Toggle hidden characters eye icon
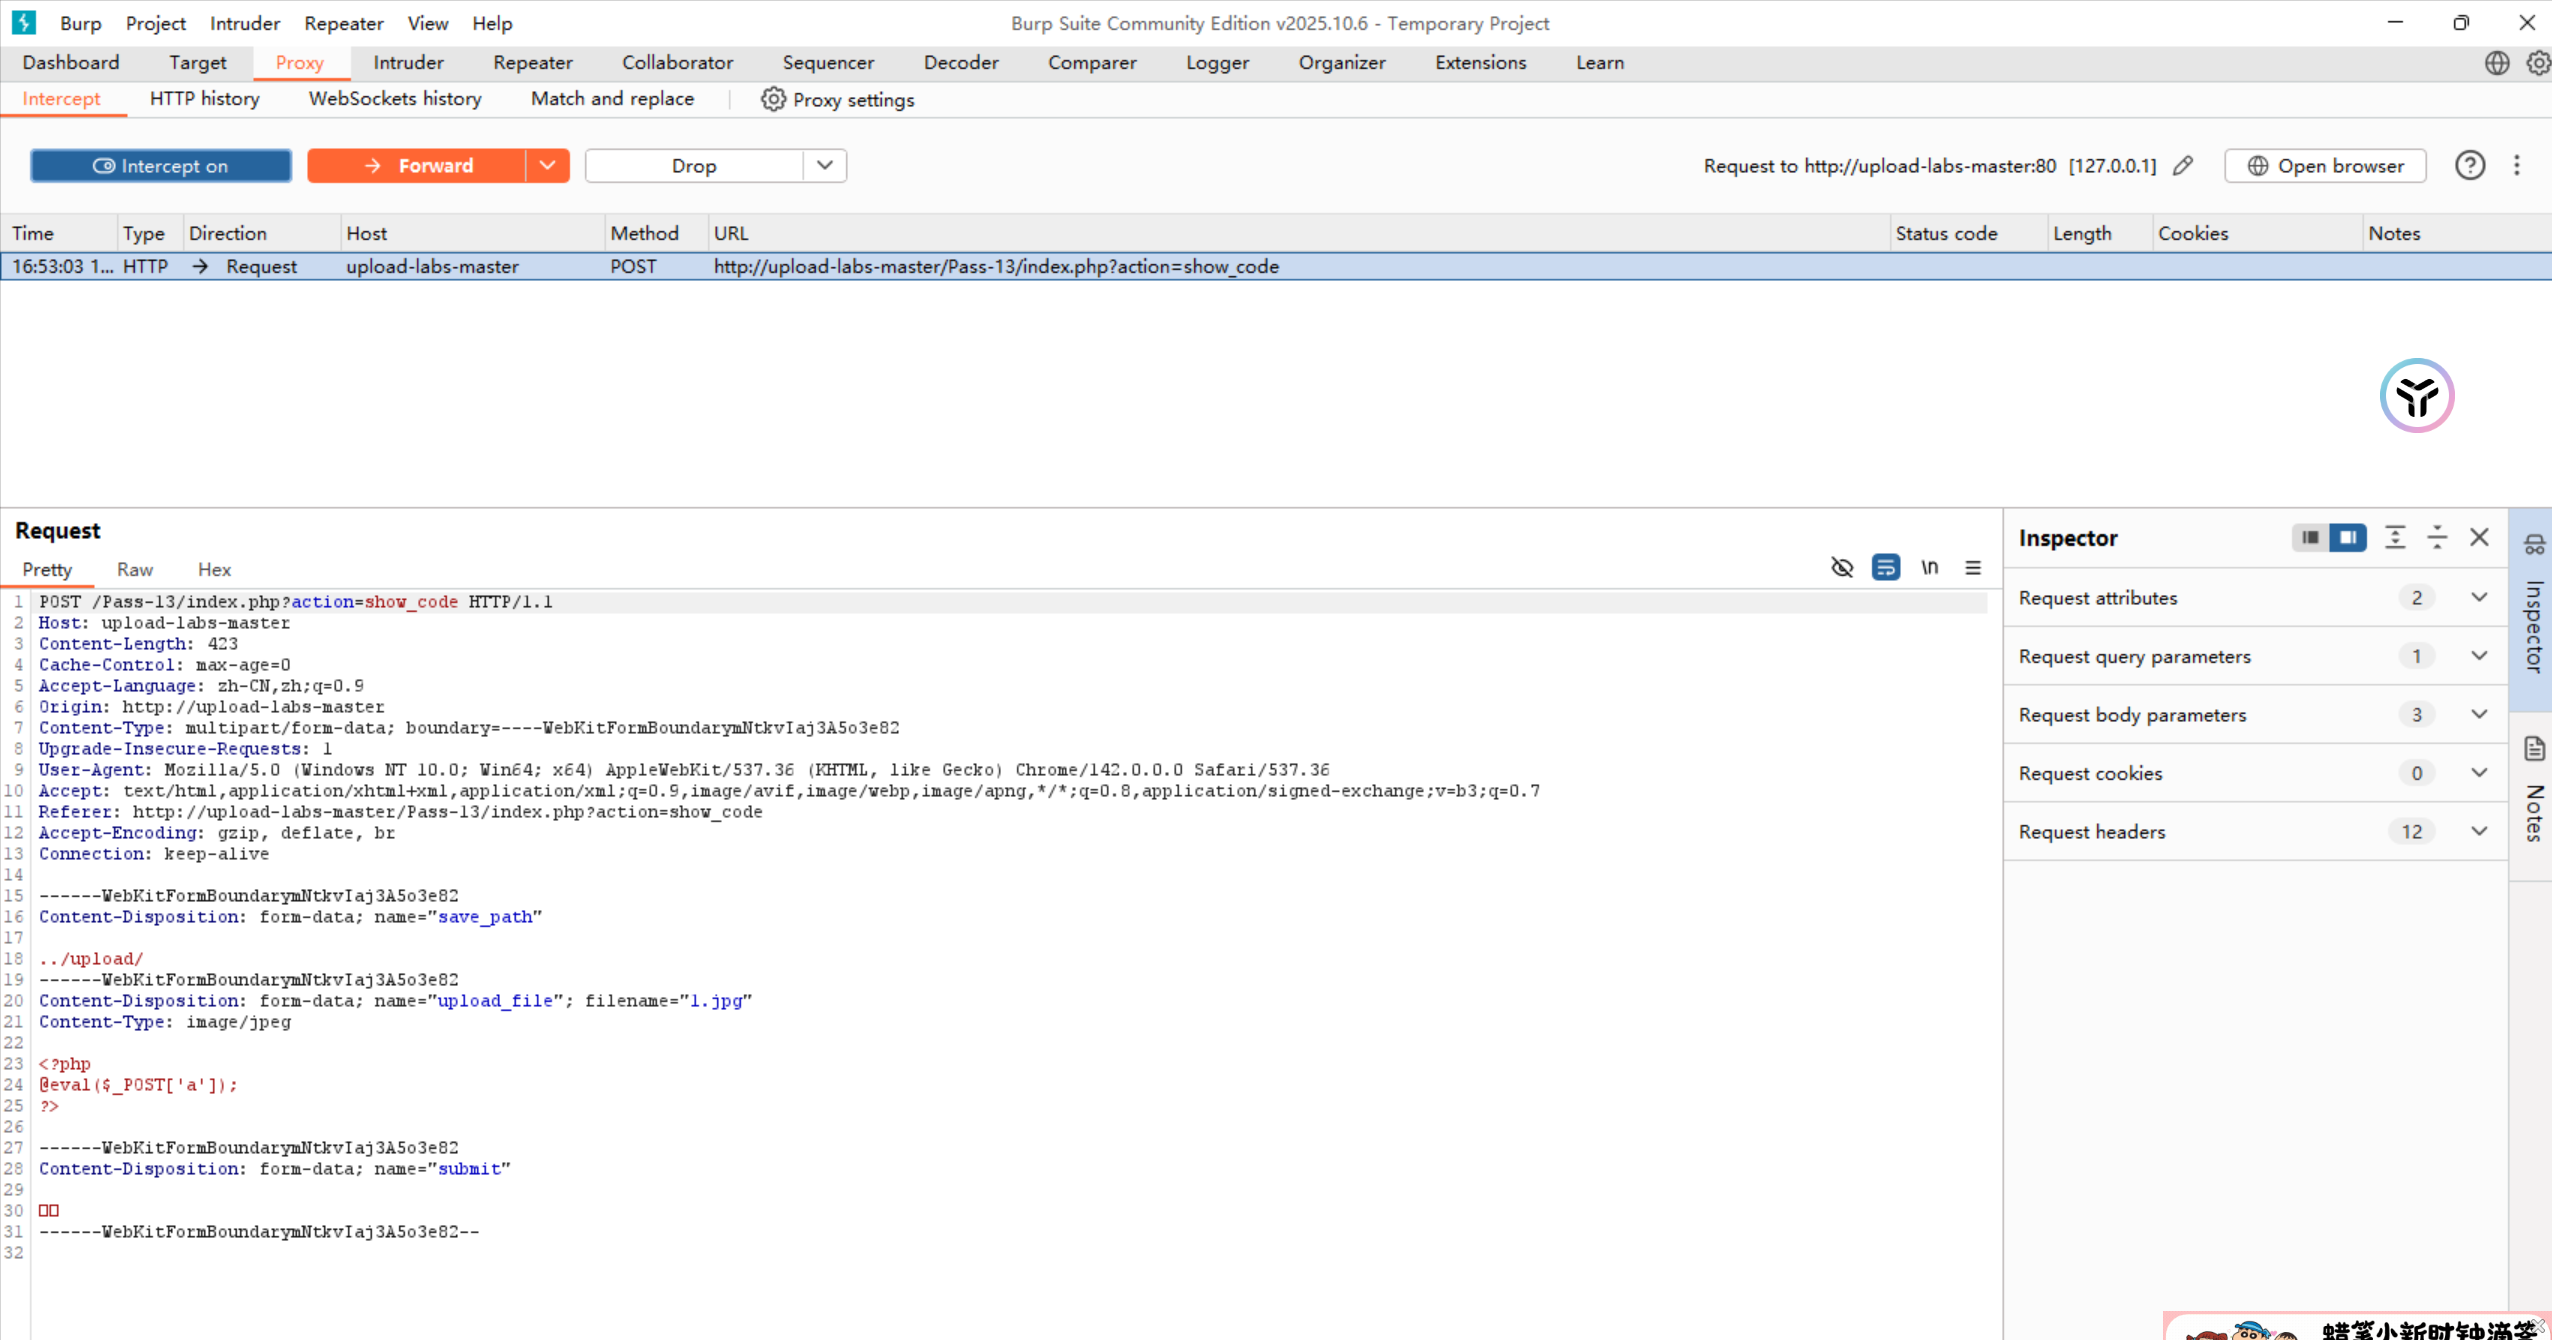2552x1340 pixels. click(1841, 568)
